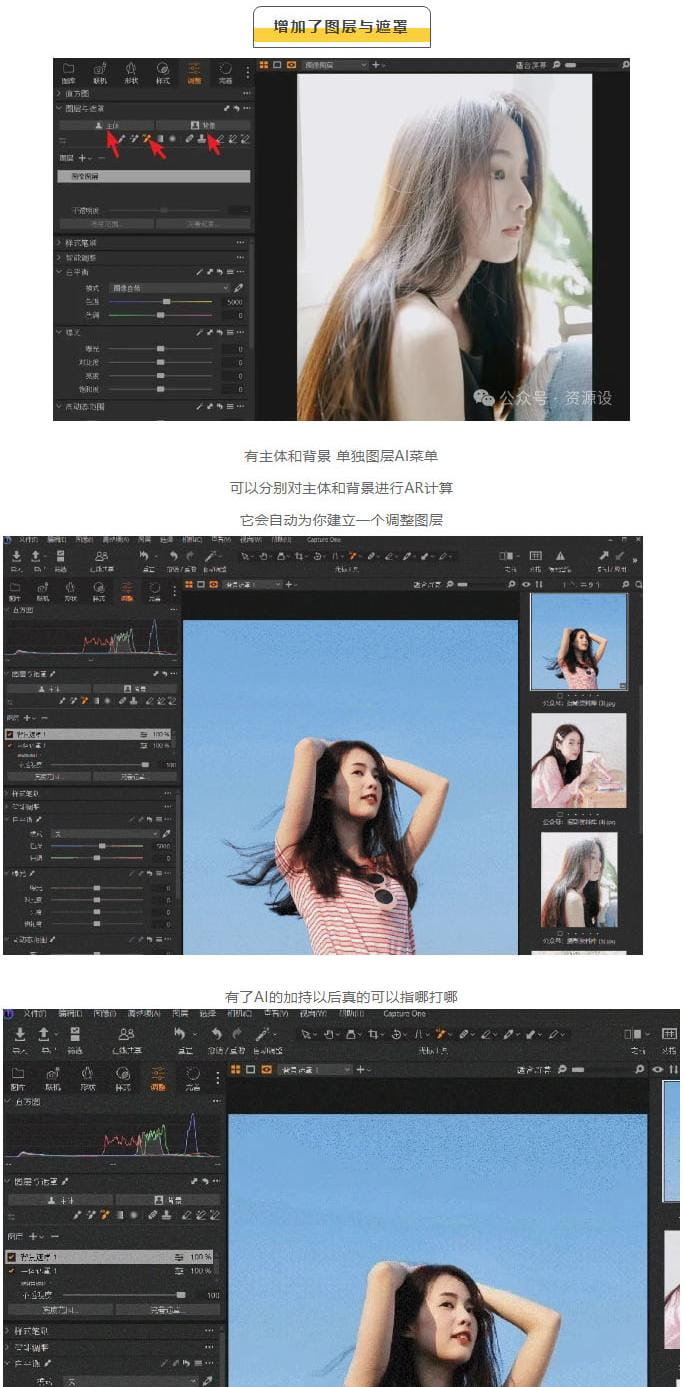Click the 背景 background mask button in top screenshot
This screenshot has width=684, height=1387.
tap(203, 125)
